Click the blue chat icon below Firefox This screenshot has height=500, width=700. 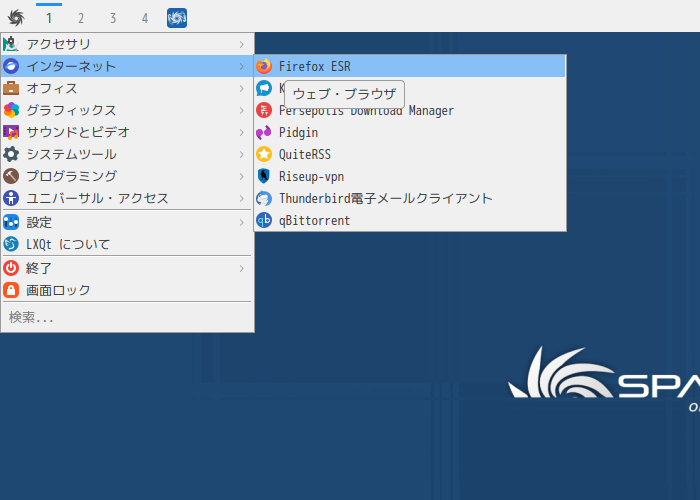(x=264, y=88)
